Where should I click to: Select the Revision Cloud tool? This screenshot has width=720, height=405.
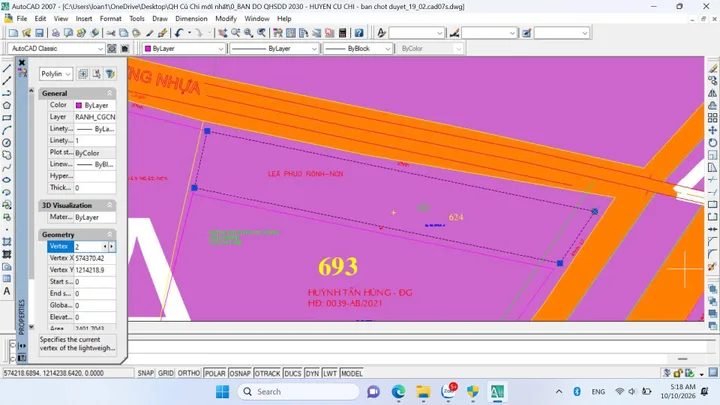coord(7,155)
